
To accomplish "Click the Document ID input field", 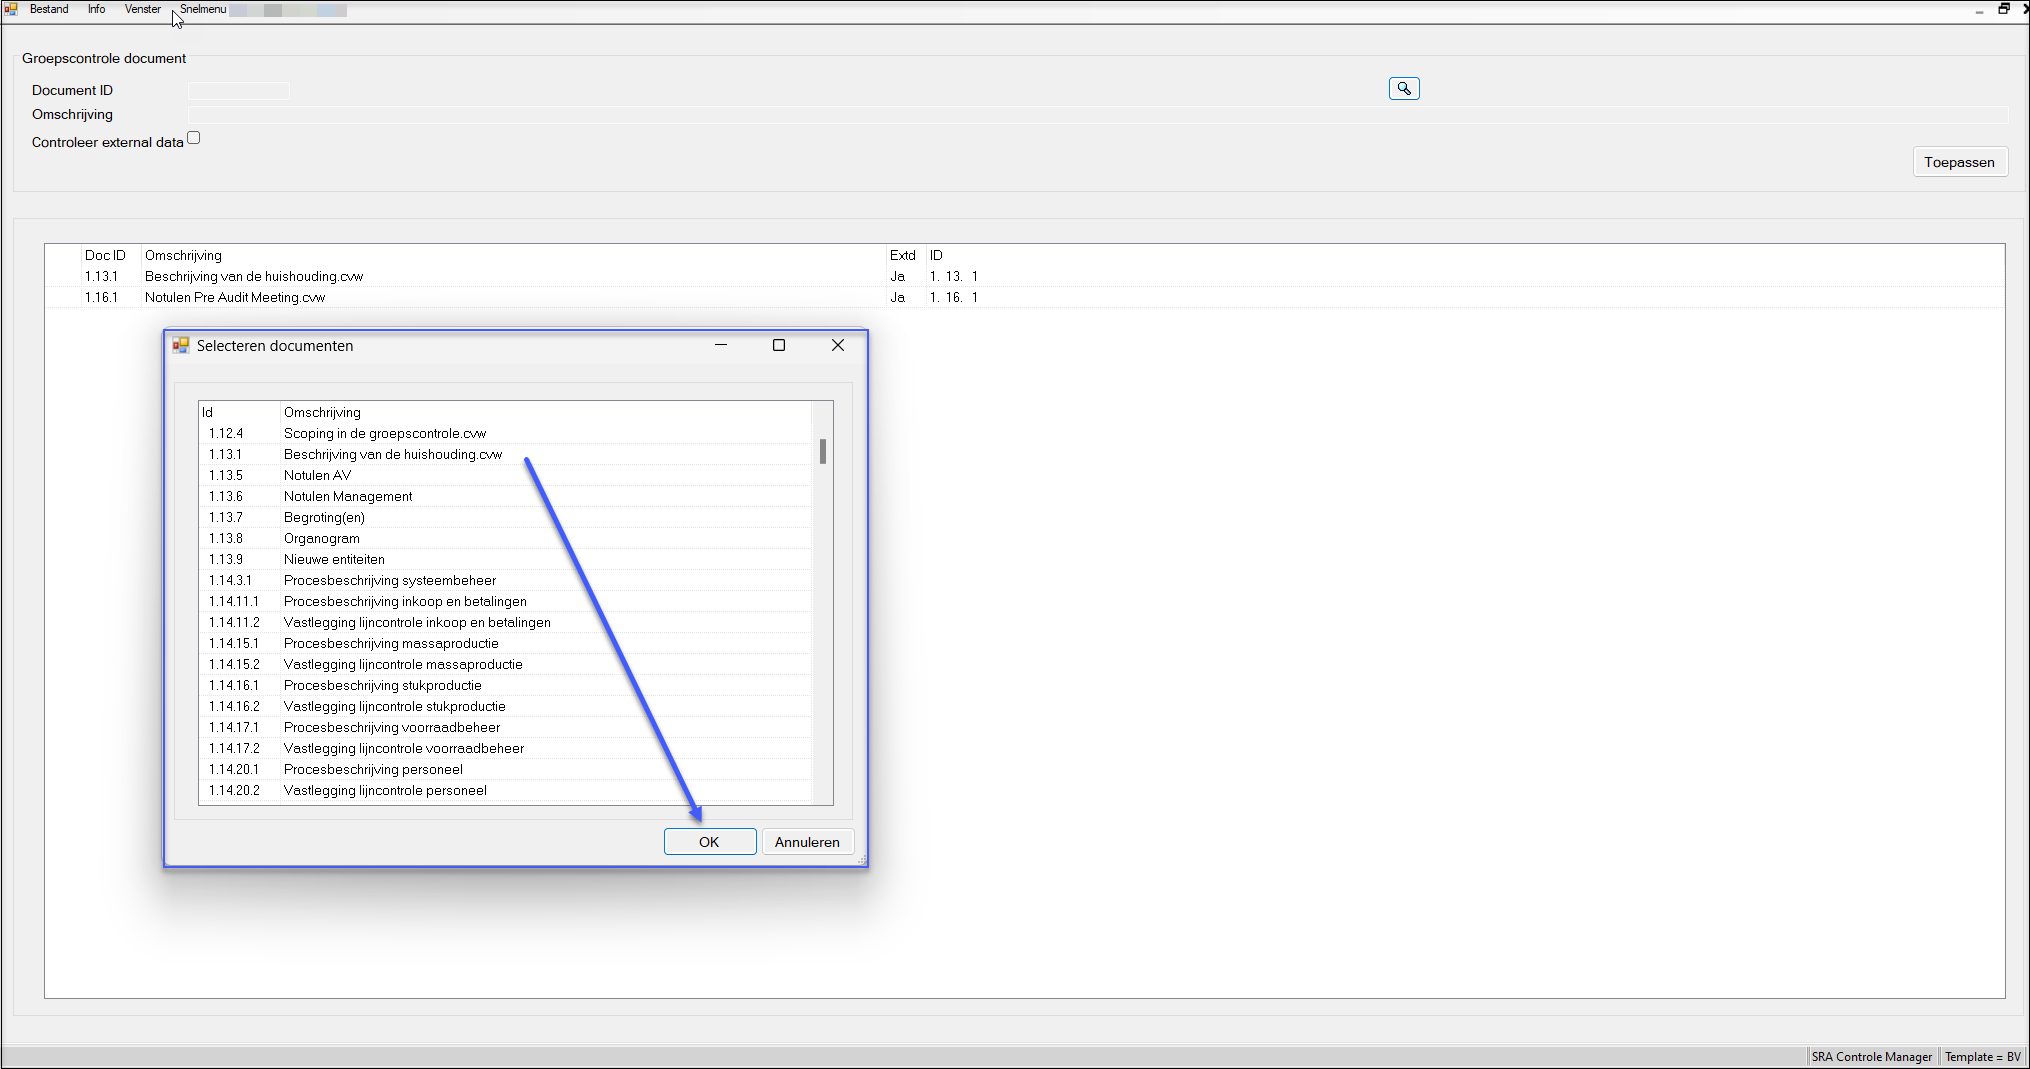I will pyautogui.click(x=239, y=91).
